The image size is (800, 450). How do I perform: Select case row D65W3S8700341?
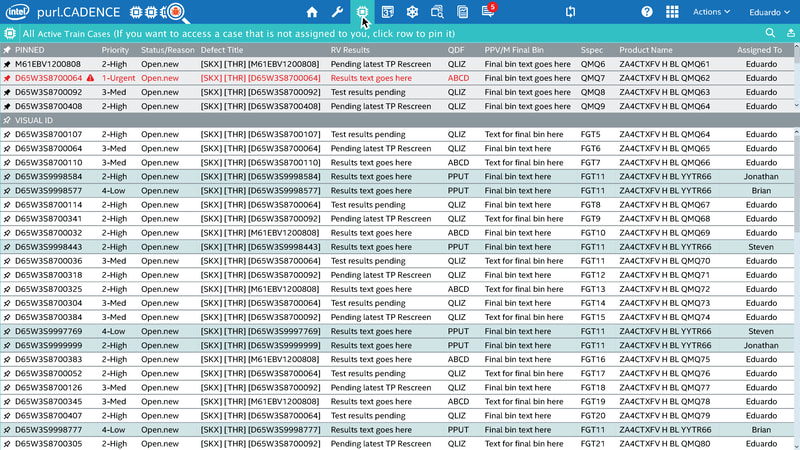tap(396, 219)
